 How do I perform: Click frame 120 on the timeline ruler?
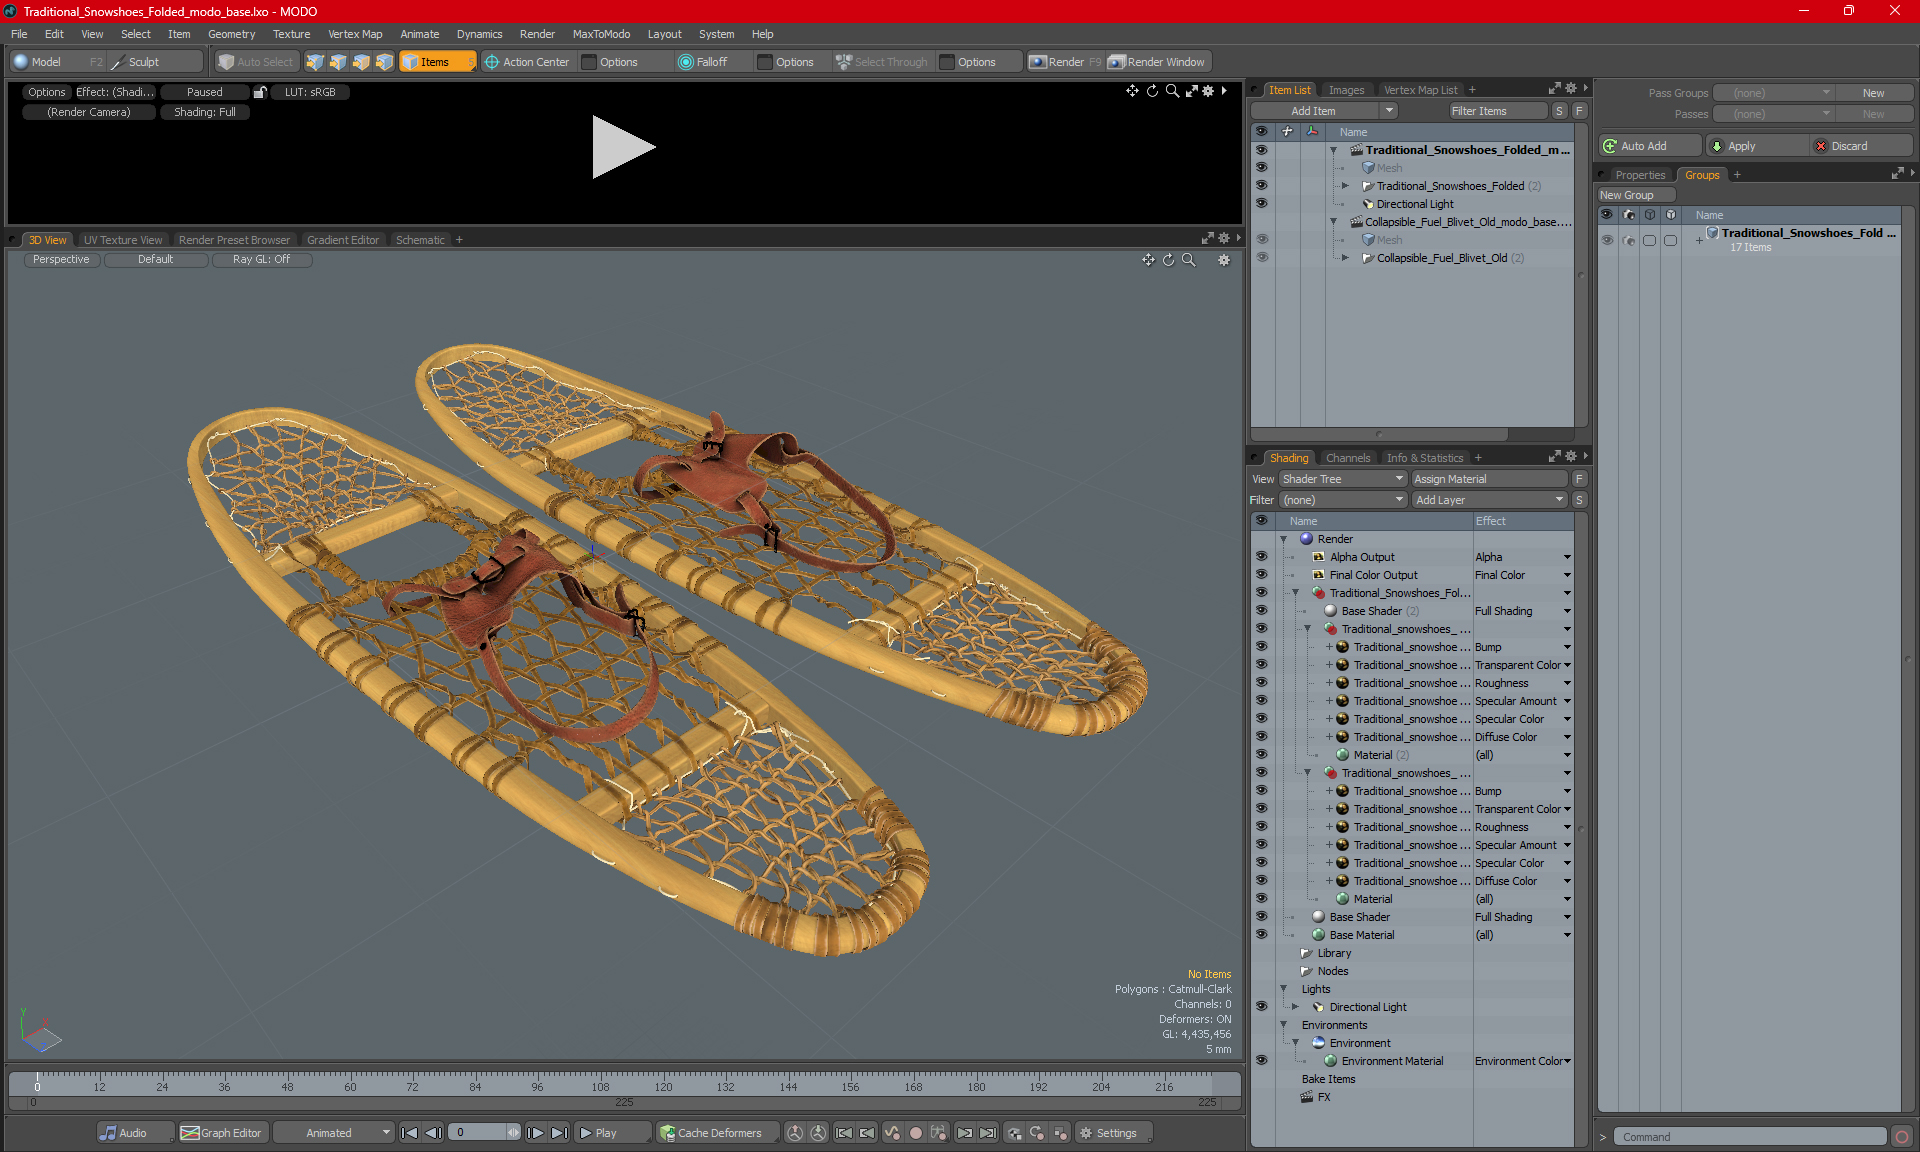point(663,1084)
